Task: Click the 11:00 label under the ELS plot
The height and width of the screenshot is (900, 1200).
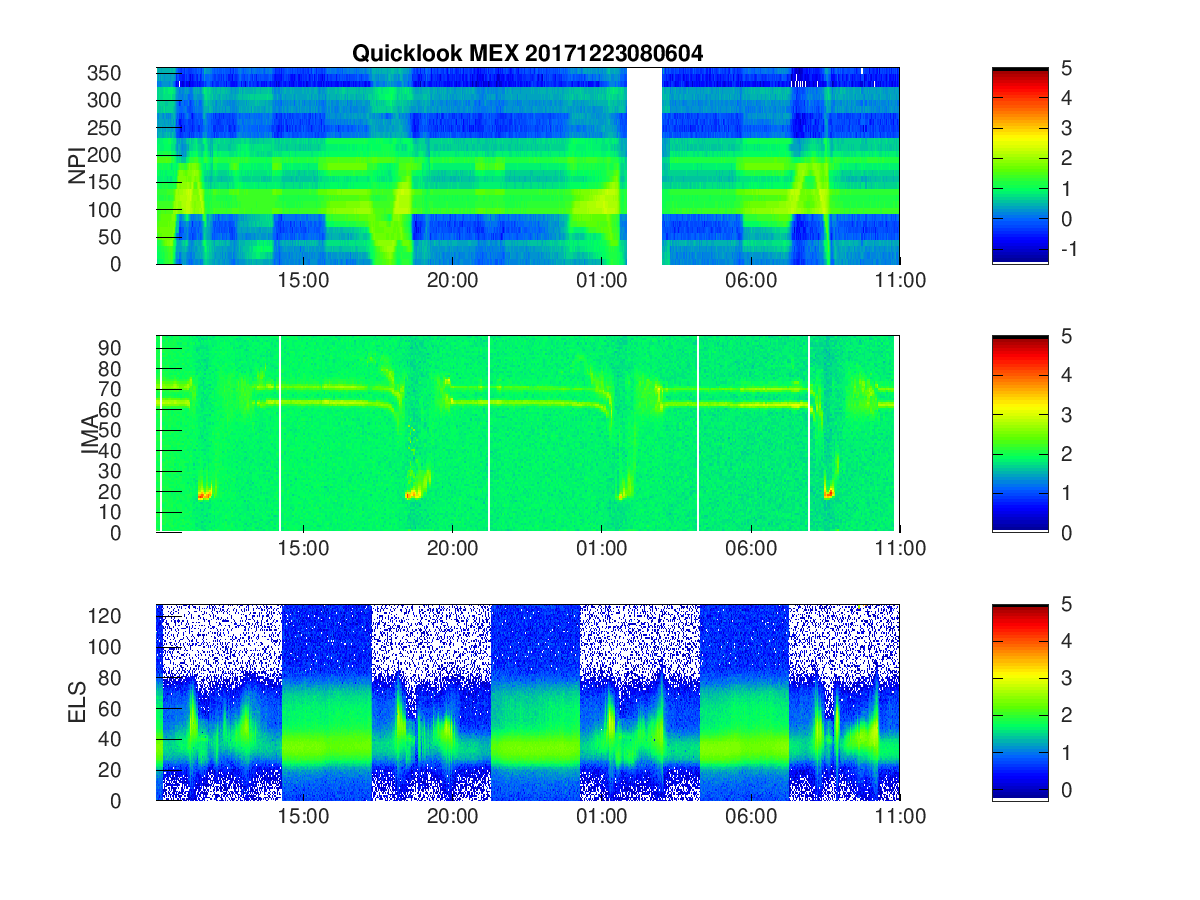Action: click(900, 817)
